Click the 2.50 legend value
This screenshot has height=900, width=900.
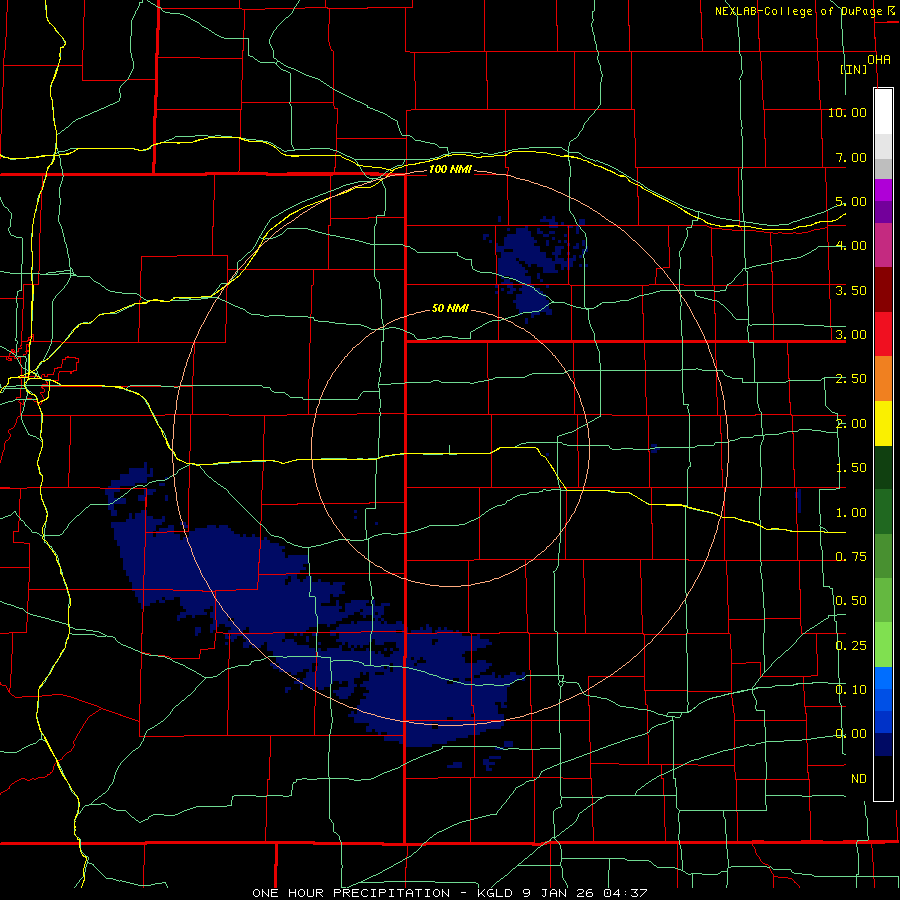851,379
